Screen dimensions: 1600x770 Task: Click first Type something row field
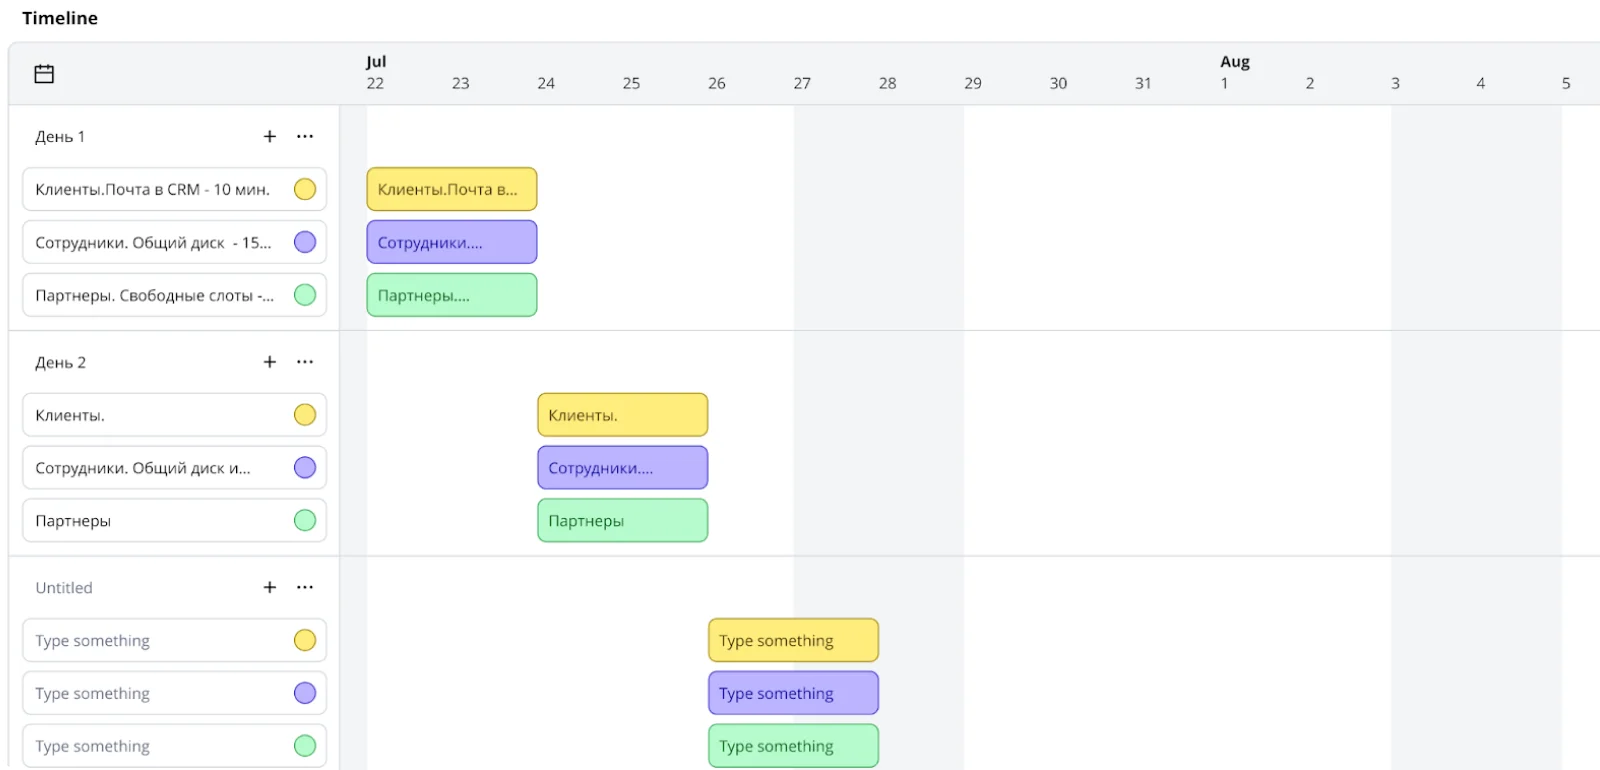coord(150,640)
